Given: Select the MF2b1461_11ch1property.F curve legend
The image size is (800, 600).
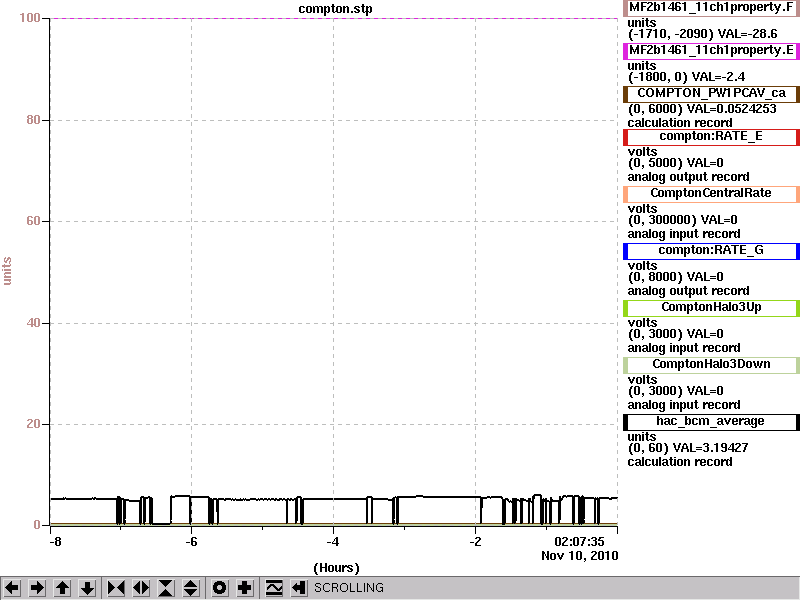Looking at the screenshot, I should [x=711, y=8].
